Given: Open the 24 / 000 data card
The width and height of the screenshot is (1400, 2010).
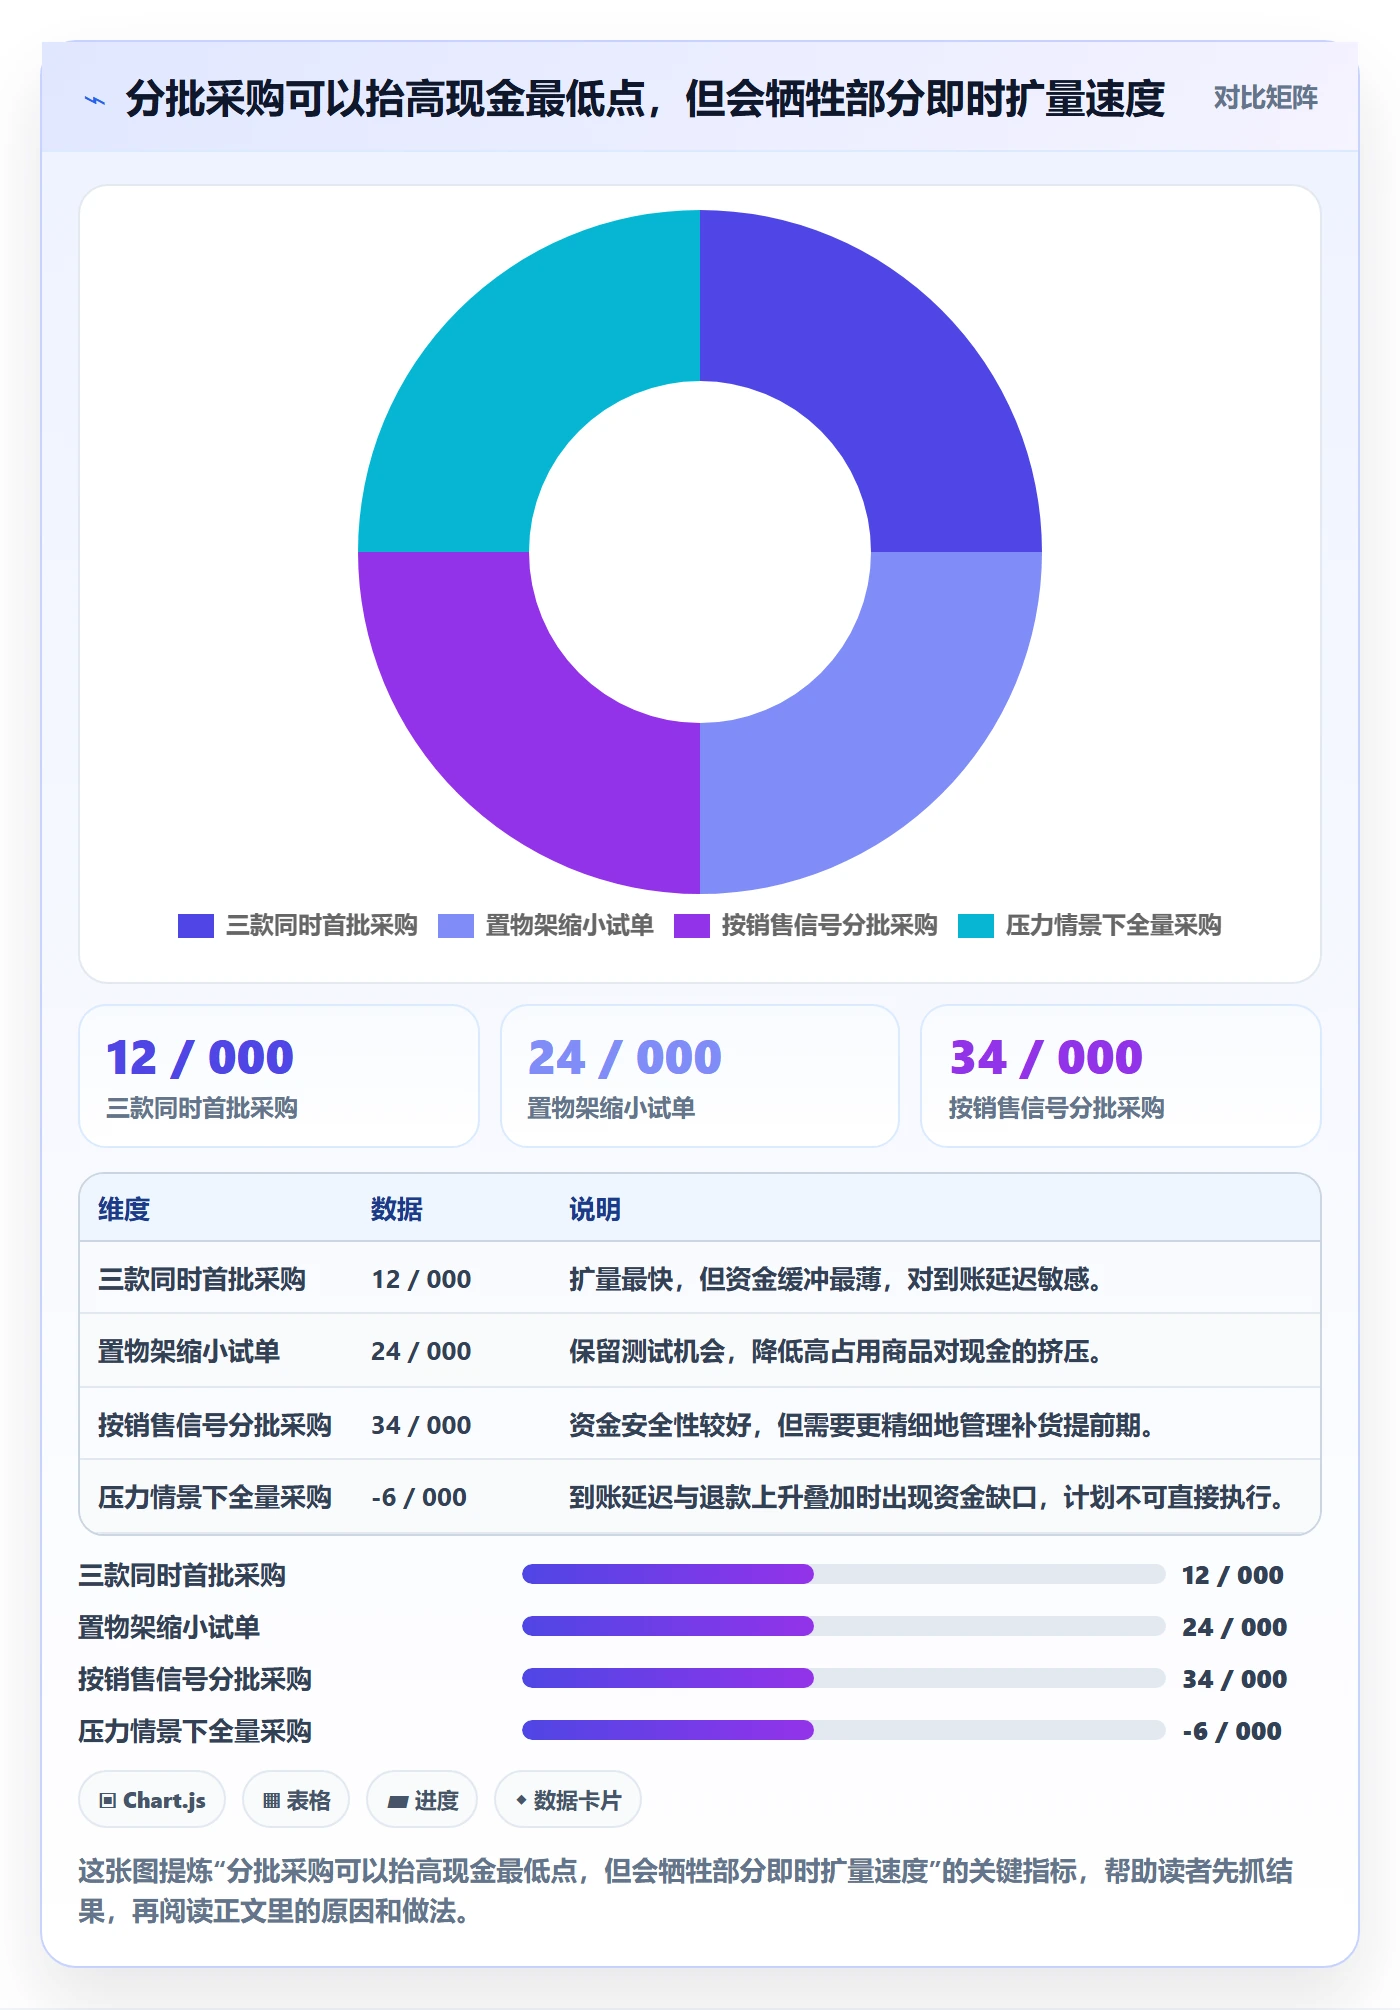Looking at the screenshot, I should (x=700, y=1076).
